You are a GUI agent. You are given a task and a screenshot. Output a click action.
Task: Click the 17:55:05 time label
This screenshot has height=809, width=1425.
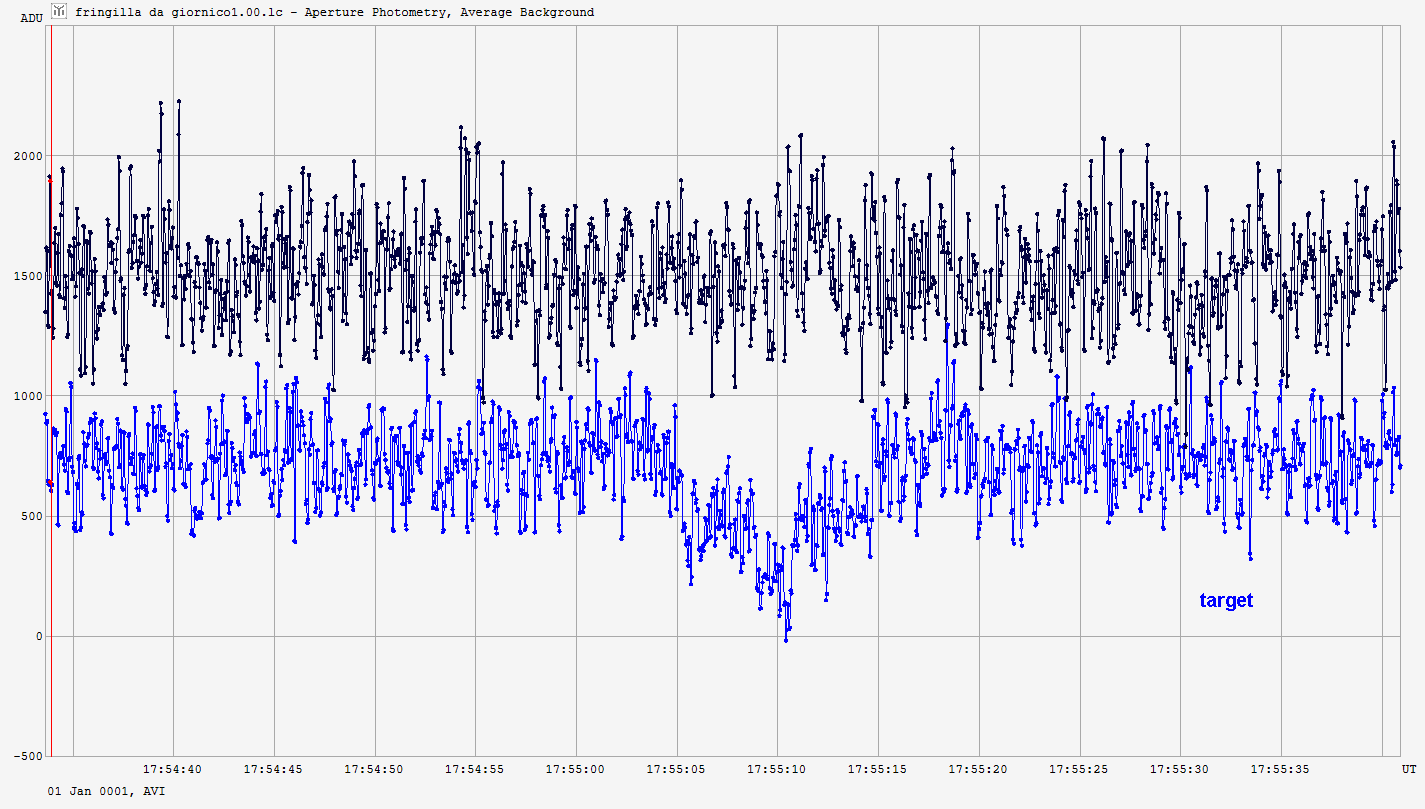677,770
